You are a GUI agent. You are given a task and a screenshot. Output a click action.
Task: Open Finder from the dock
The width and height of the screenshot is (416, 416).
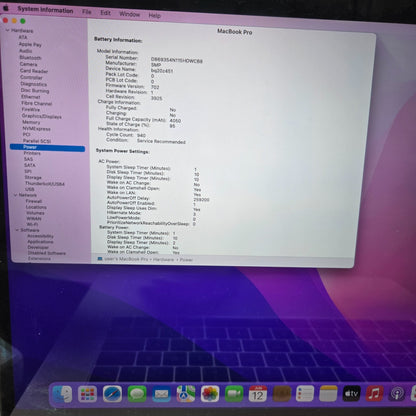(x=62, y=394)
